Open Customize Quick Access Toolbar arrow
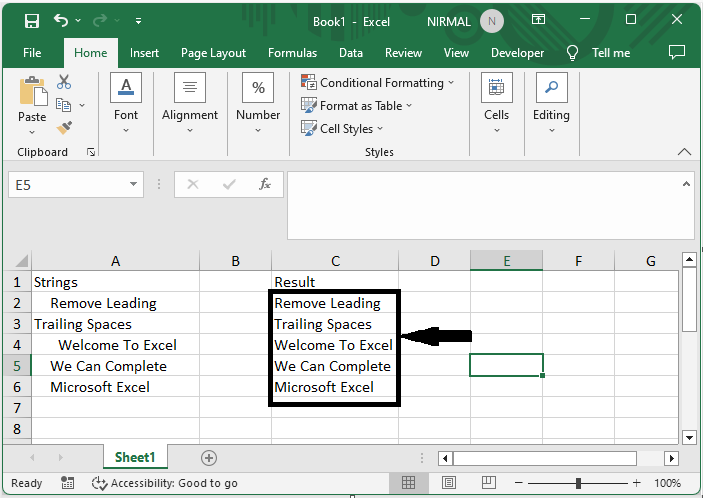Viewport: 703px width, 498px height. (x=139, y=21)
